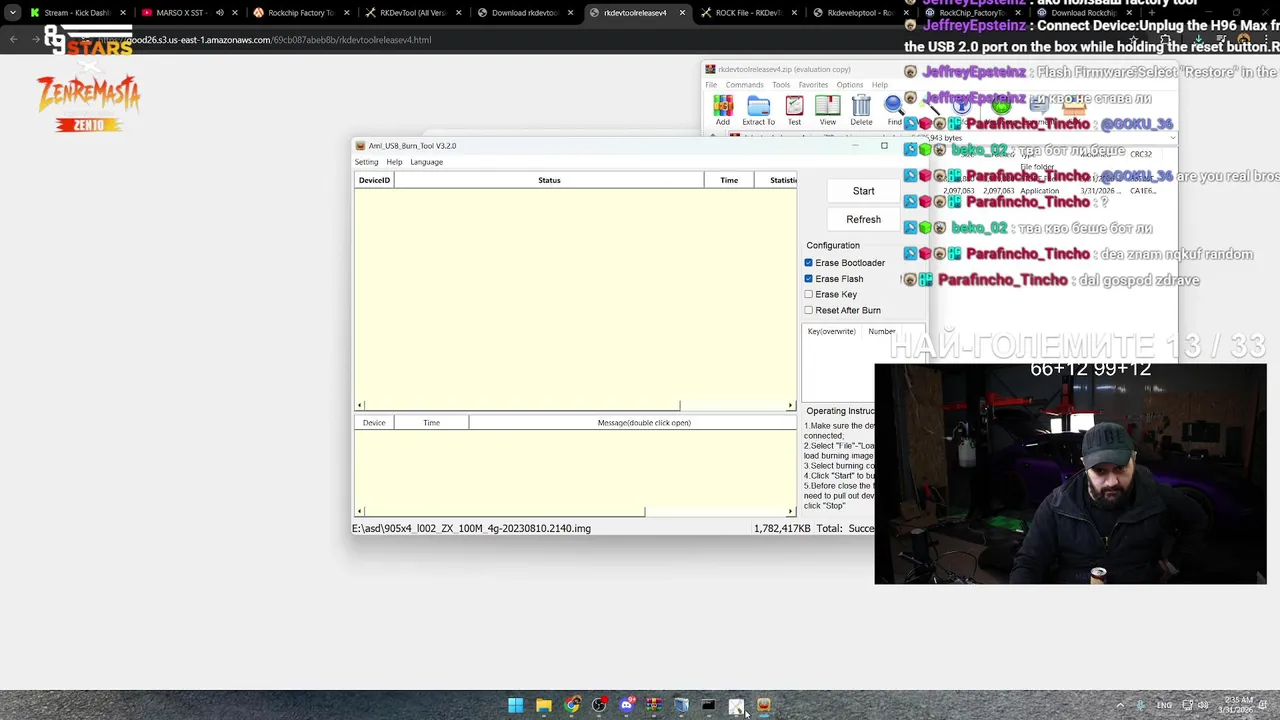This screenshot has width=1280, height=720.
Task: Enable the Reset After Burn checkbox
Action: (809, 310)
